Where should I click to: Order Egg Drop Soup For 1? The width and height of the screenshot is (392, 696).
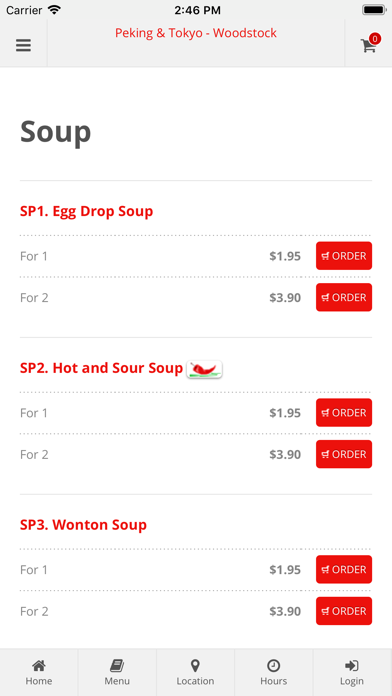pyautogui.click(x=344, y=256)
